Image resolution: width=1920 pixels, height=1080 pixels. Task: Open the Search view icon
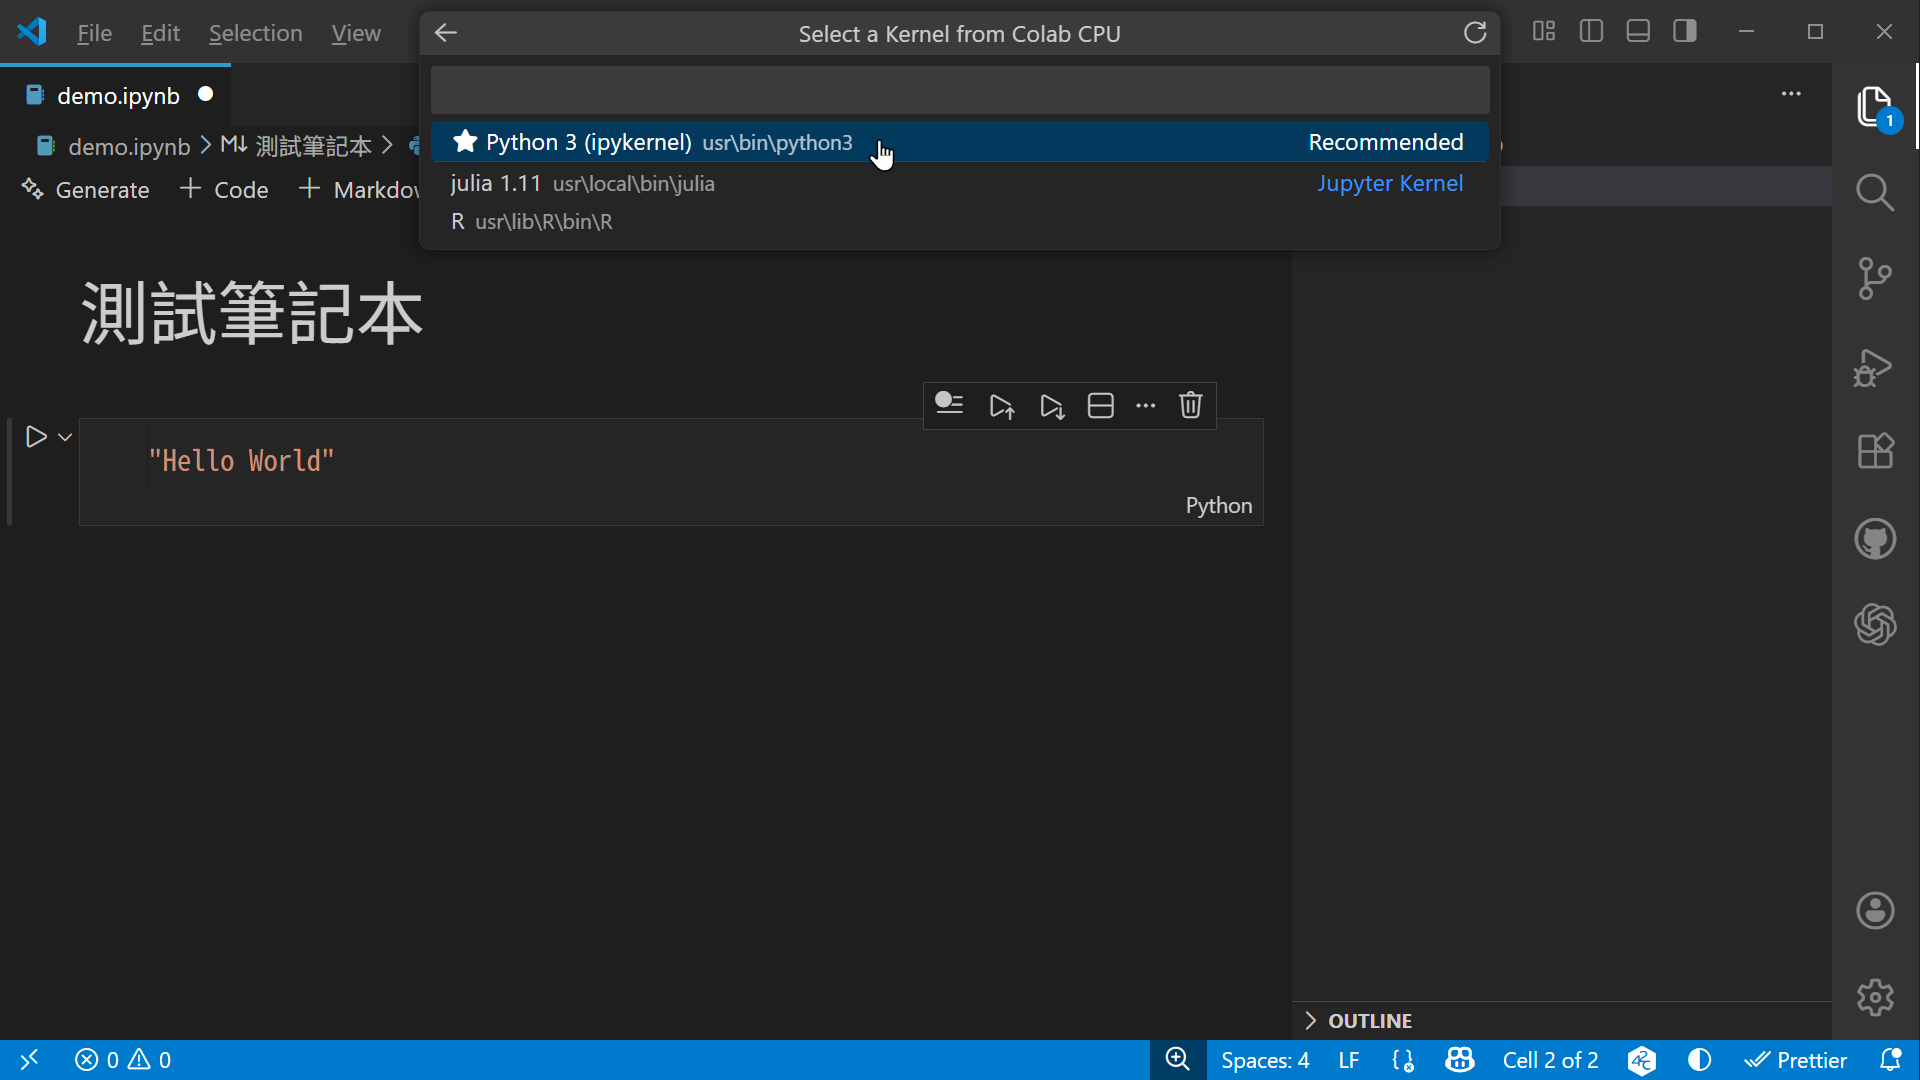(x=1875, y=192)
